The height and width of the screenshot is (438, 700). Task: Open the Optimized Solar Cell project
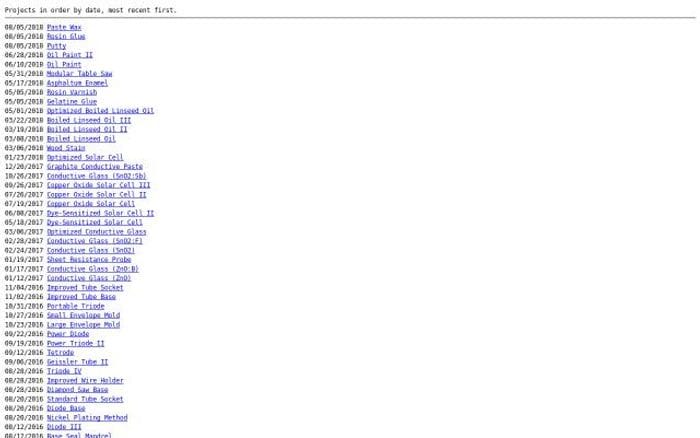tap(85, 157)
